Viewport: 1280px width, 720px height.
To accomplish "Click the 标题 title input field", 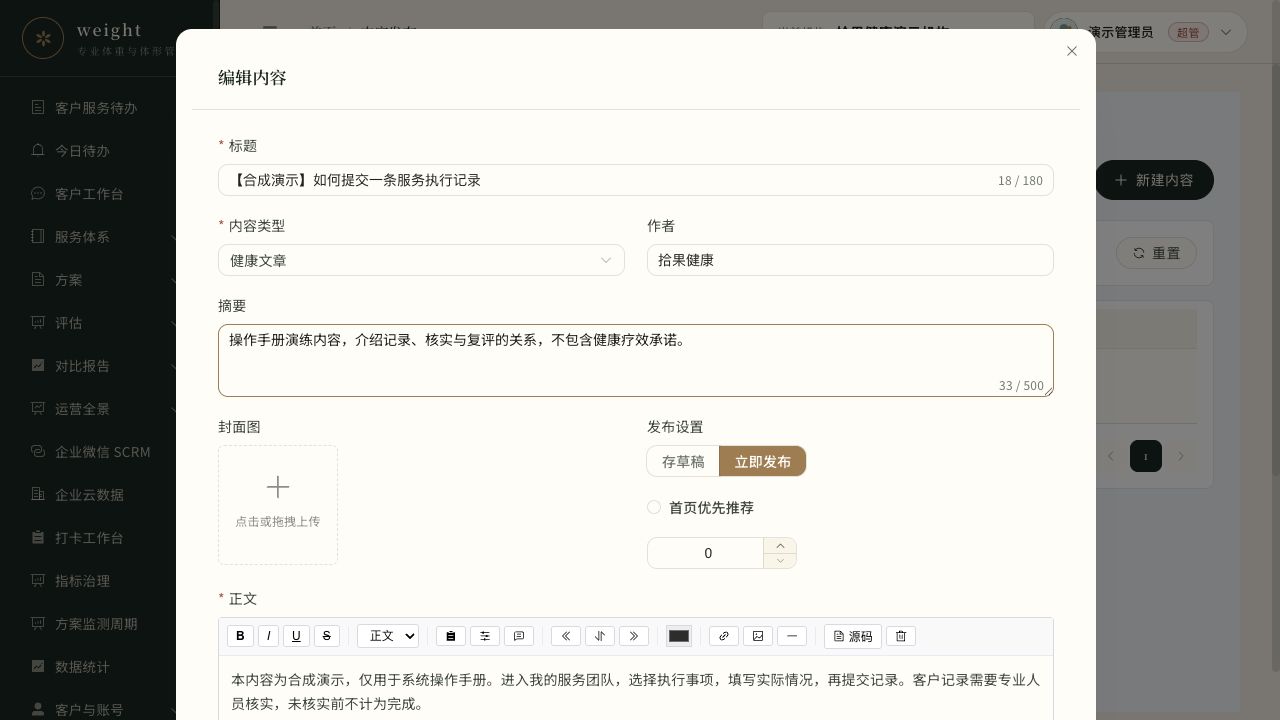I will pyautogui.click(x=636, y=180).
